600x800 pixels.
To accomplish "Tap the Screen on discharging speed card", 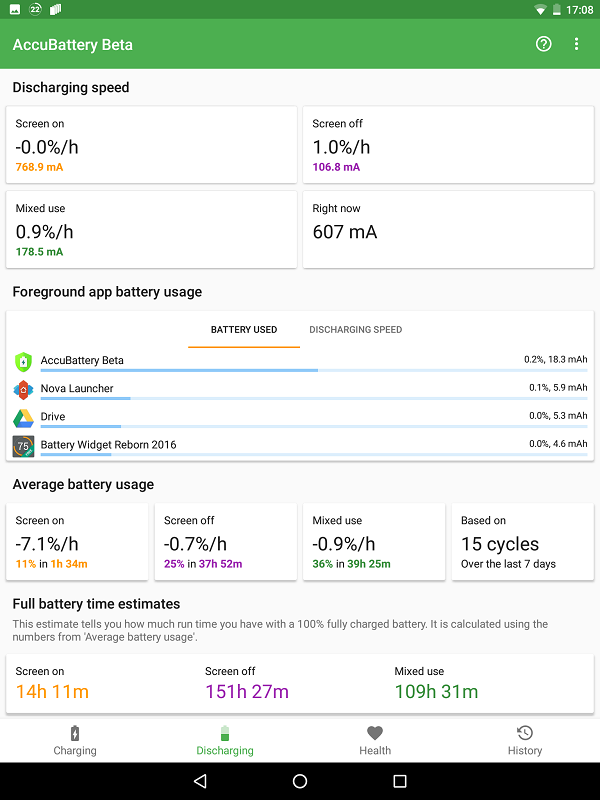I will pos(152,144).
